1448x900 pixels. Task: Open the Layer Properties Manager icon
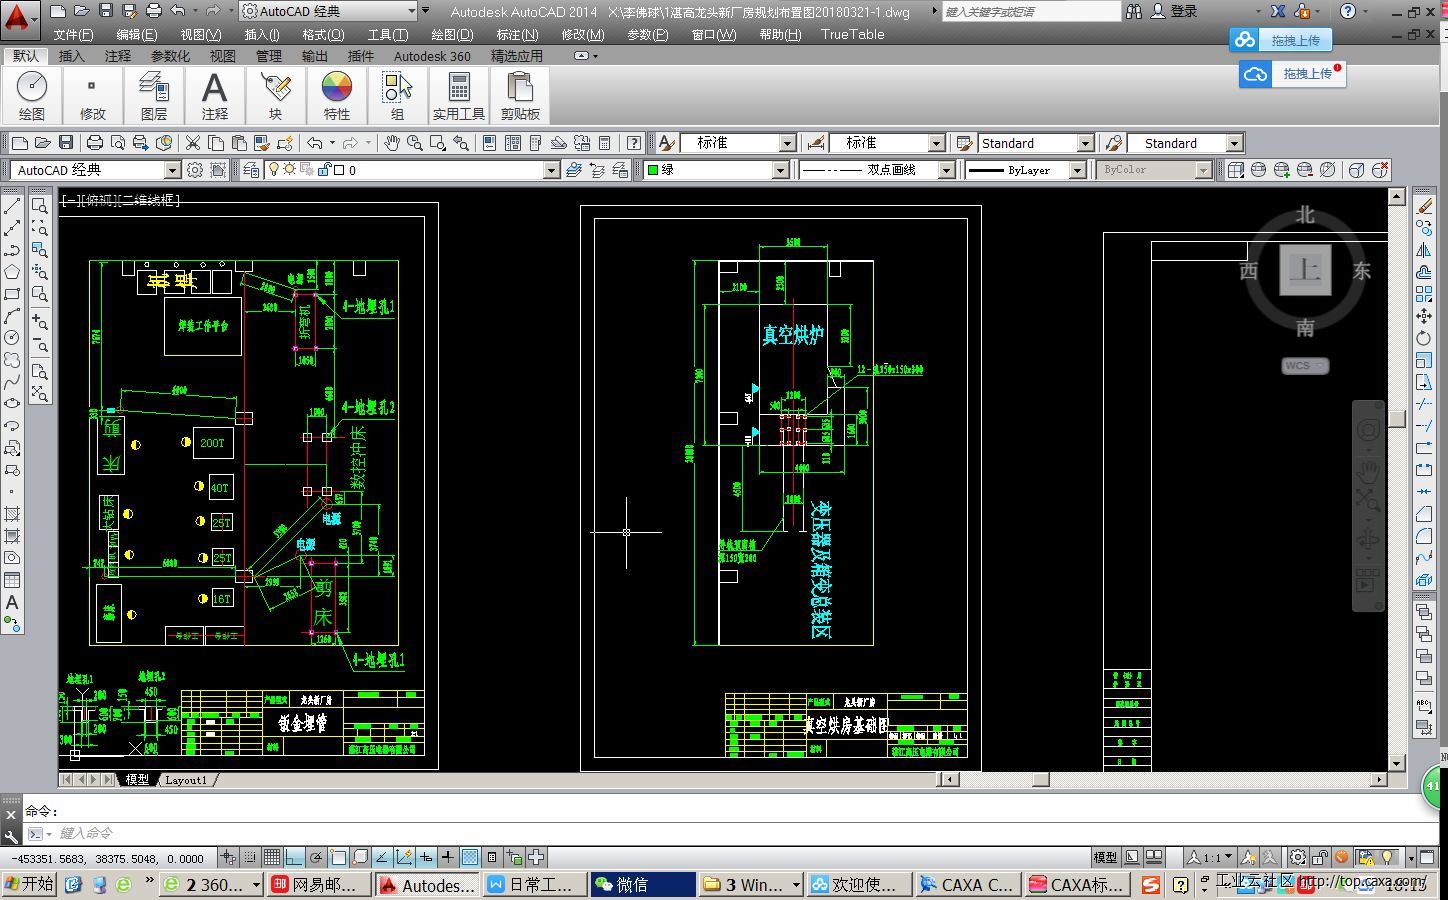click(x=251, y=170)
